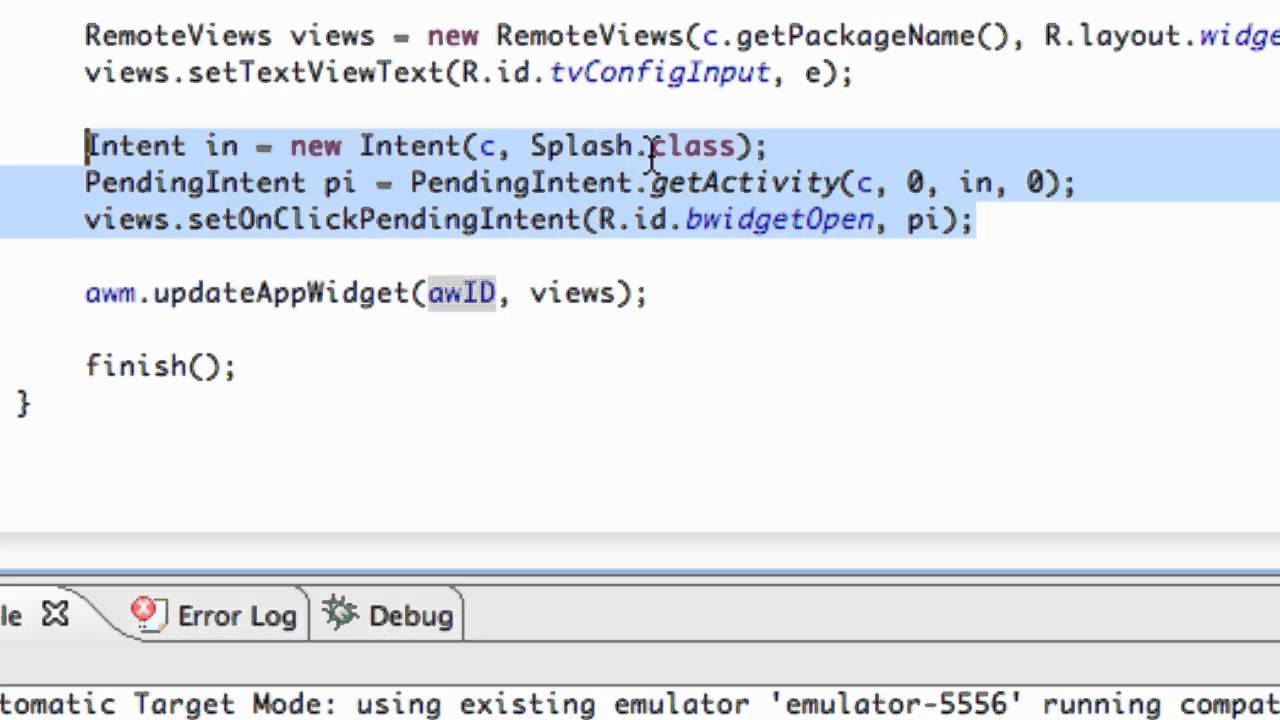Click the Debug bug icon
Screen dimensions: 1280x720
[x=340, y=614]
